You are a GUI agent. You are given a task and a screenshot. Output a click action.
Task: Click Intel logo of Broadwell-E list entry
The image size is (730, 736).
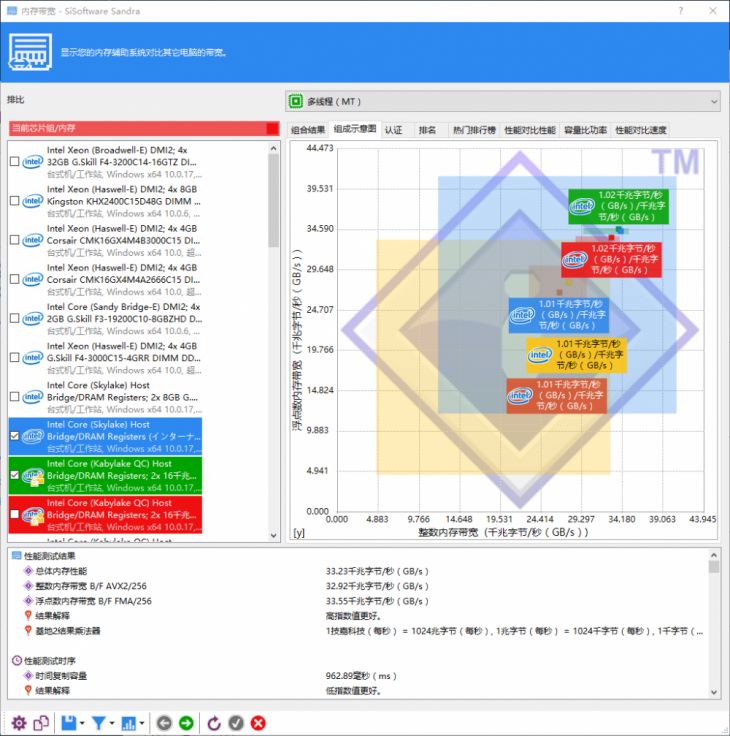tap(33, 161)
